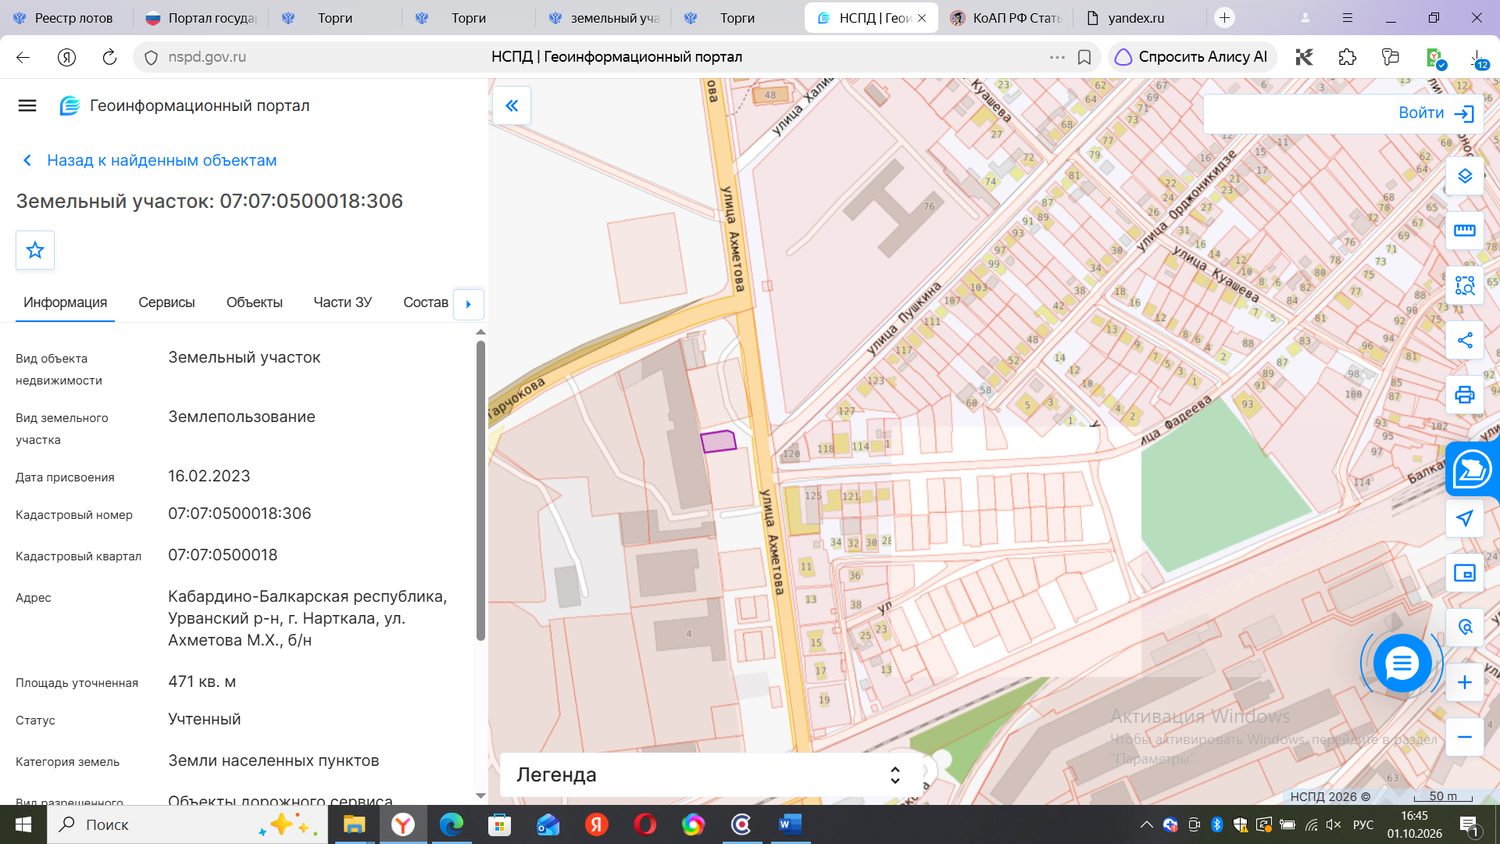Switch to Реестр лотов browser tab

coord(66,18)
